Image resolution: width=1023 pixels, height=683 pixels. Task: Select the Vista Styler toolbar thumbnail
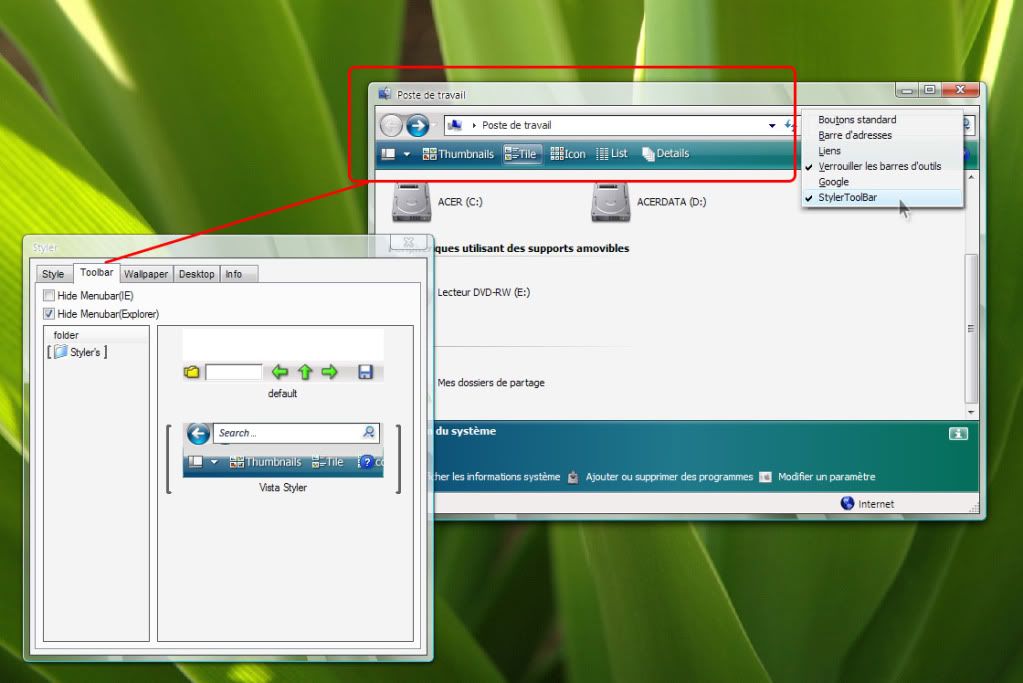(x=283, y=451)
